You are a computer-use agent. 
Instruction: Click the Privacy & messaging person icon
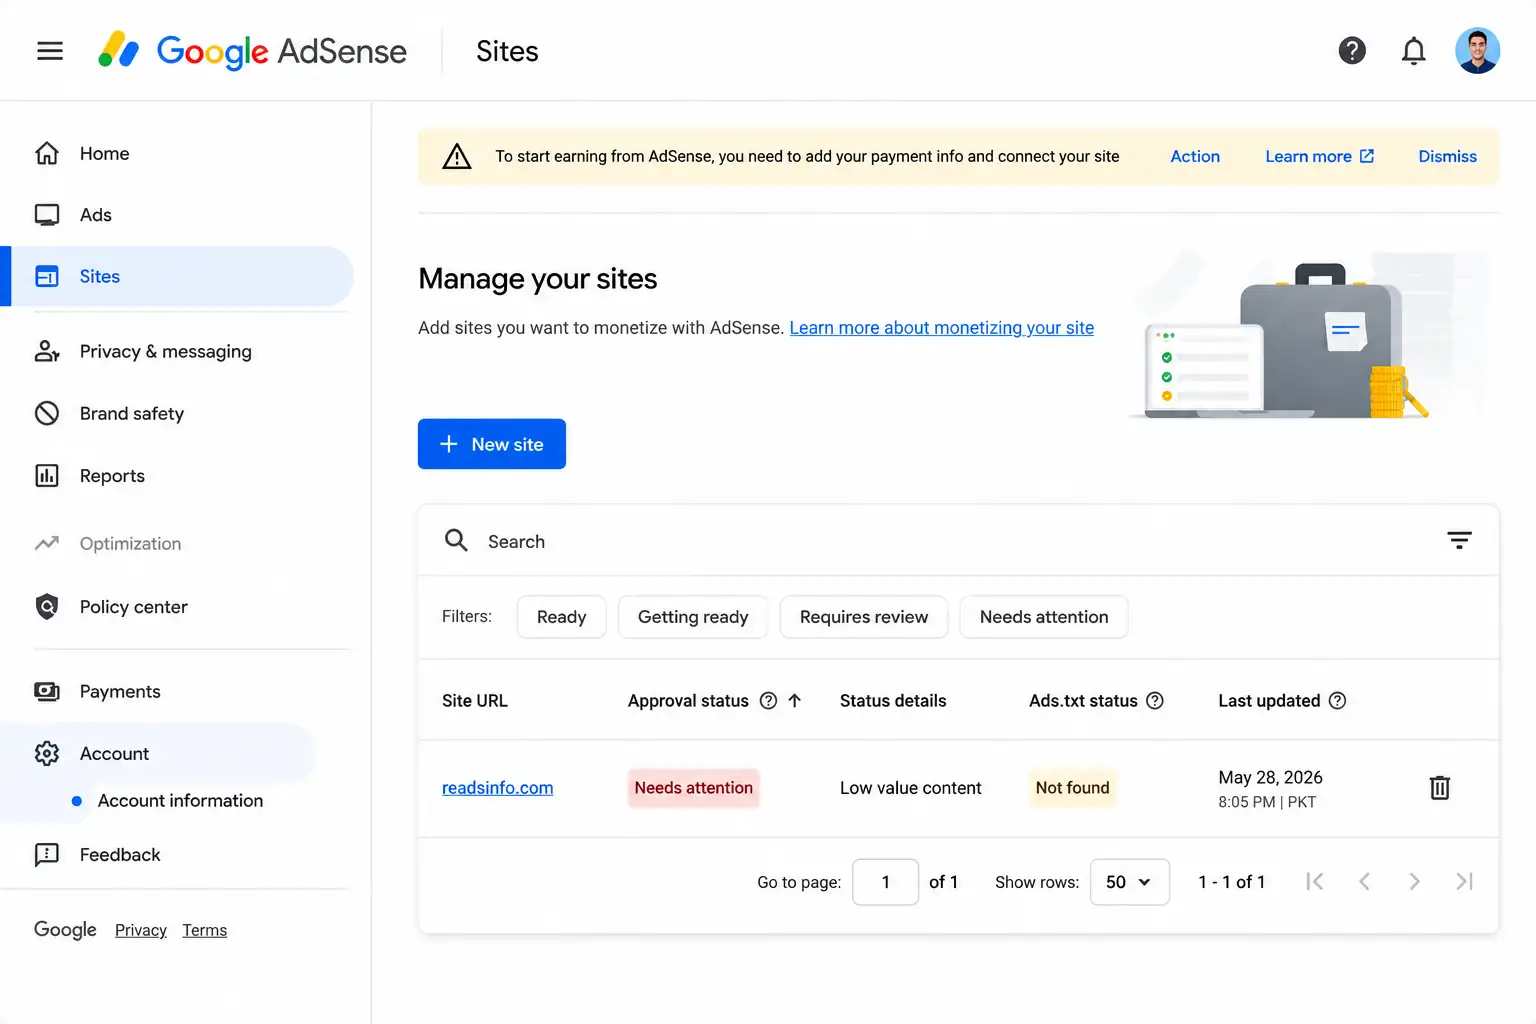click(47, 351)
